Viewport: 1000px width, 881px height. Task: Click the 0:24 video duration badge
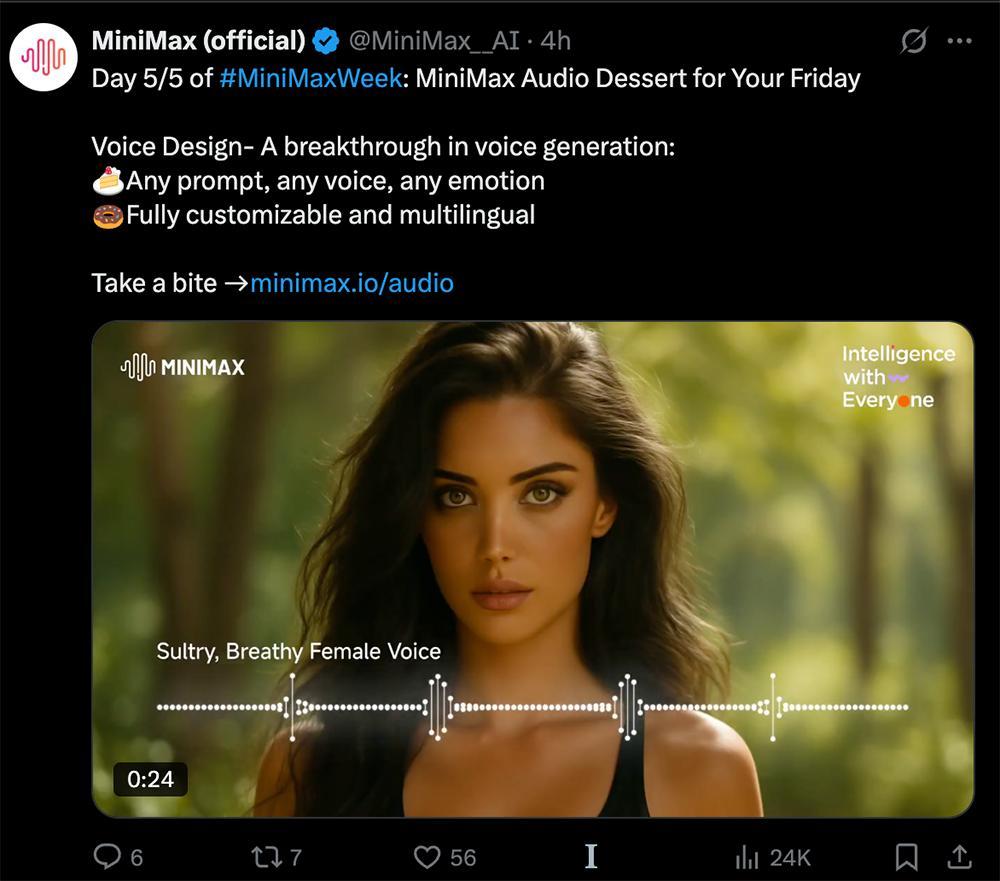pyautogui.click(x=150, y=778)
